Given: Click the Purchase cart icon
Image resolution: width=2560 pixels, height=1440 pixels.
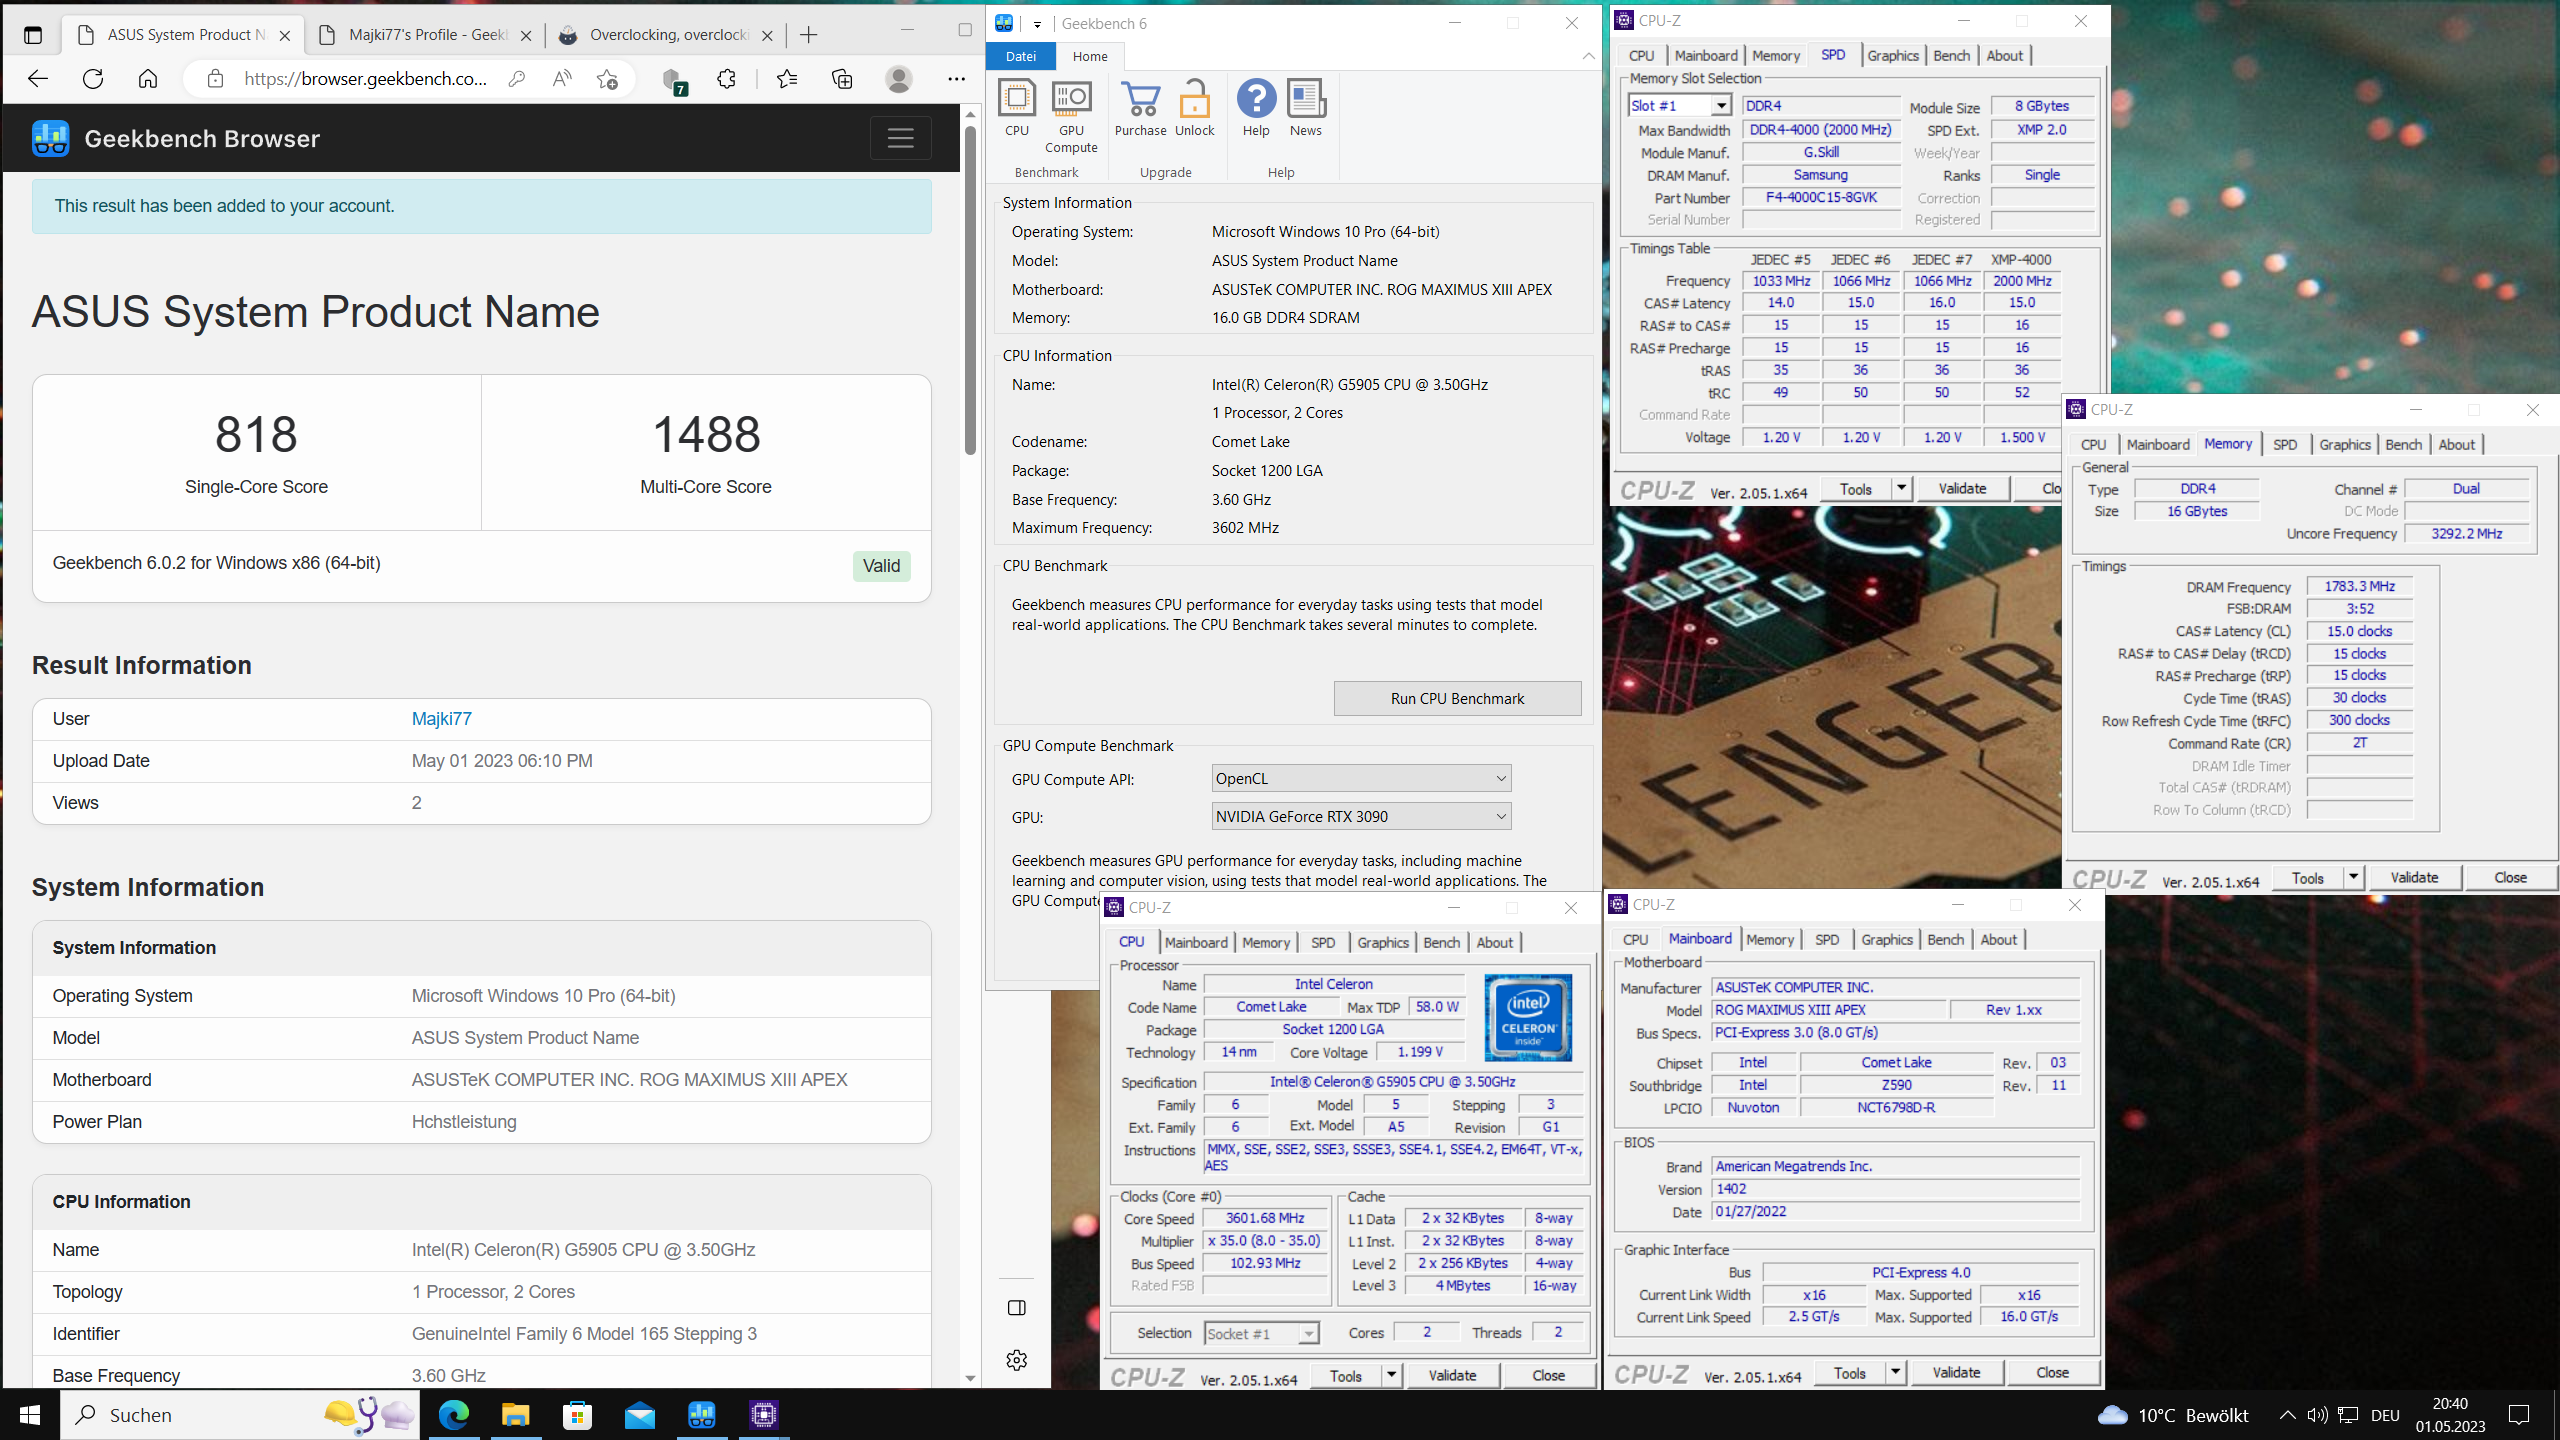Looking at the screenshot, I should click(1140, 108).
